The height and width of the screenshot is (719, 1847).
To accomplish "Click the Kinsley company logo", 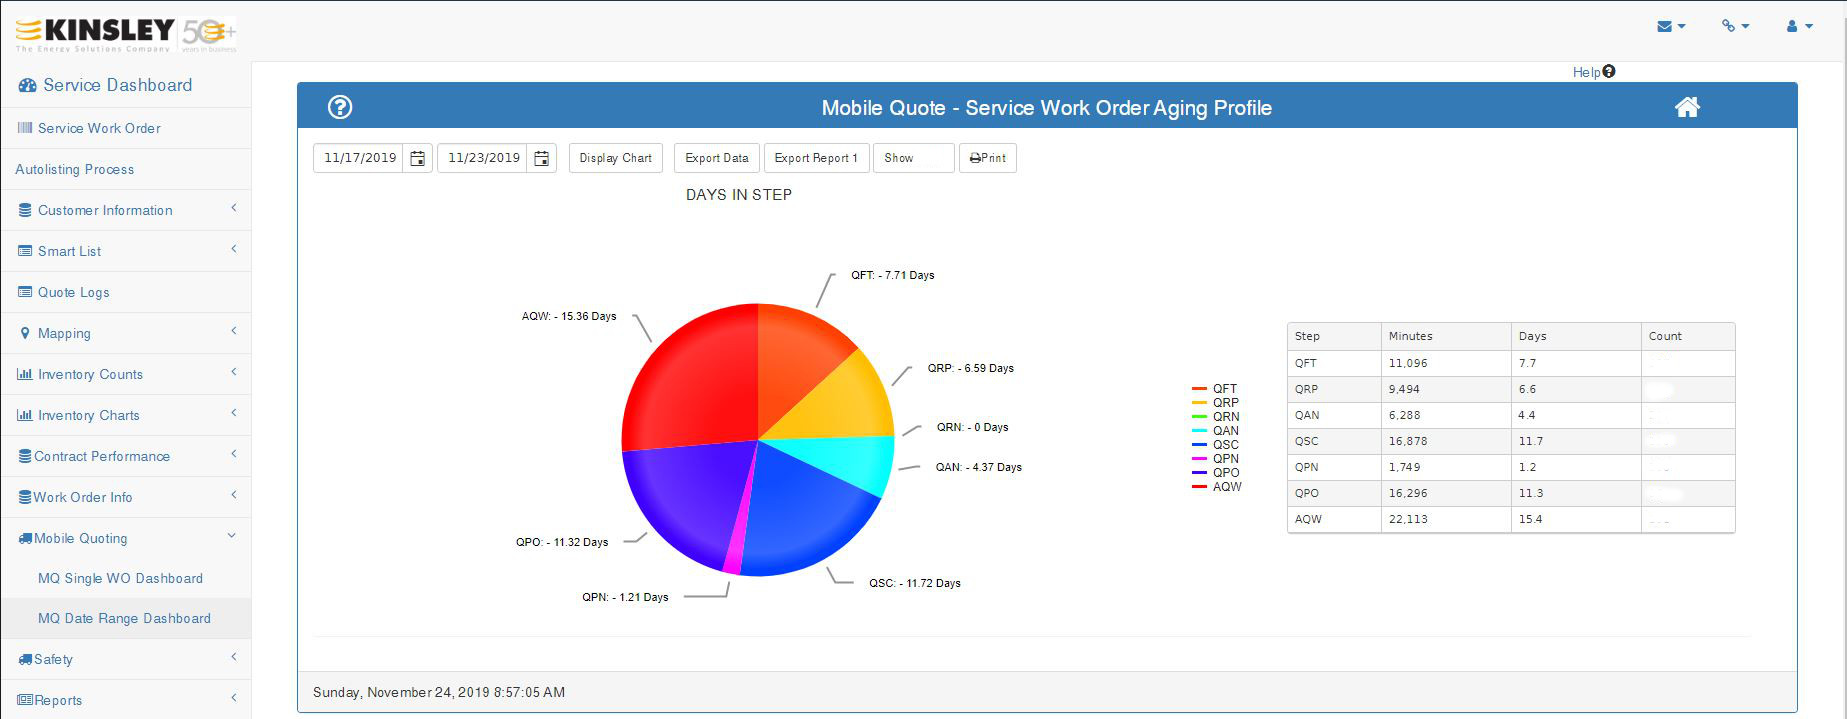I will pos(126,34).
